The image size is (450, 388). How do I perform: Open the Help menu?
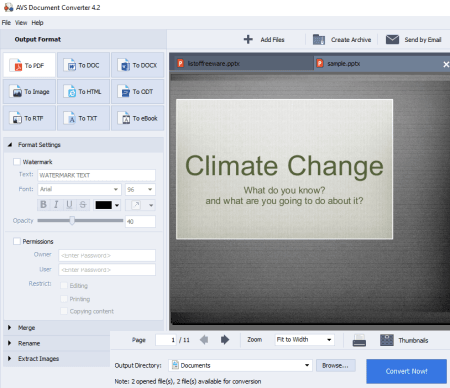pos(37,23)
